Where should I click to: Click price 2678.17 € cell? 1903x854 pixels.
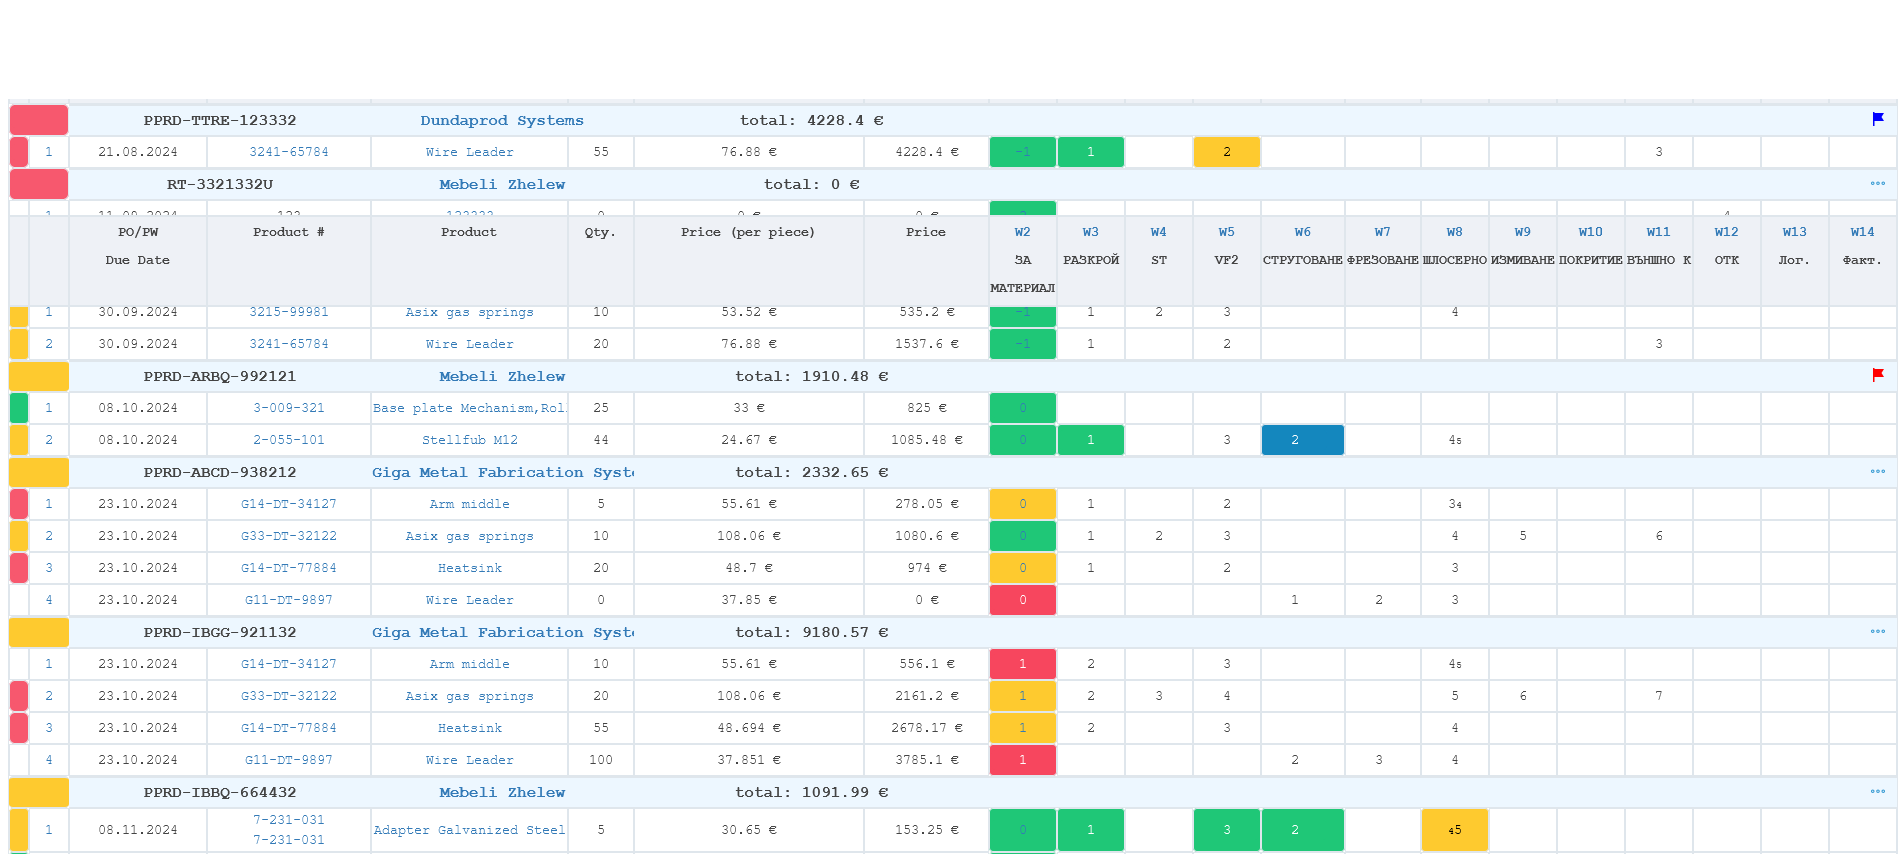926,728
